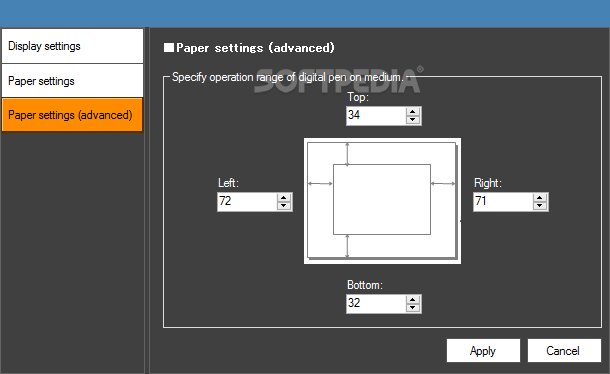
Task: Select Paper settings (advanced) tab
Action: tap(72, 115)
